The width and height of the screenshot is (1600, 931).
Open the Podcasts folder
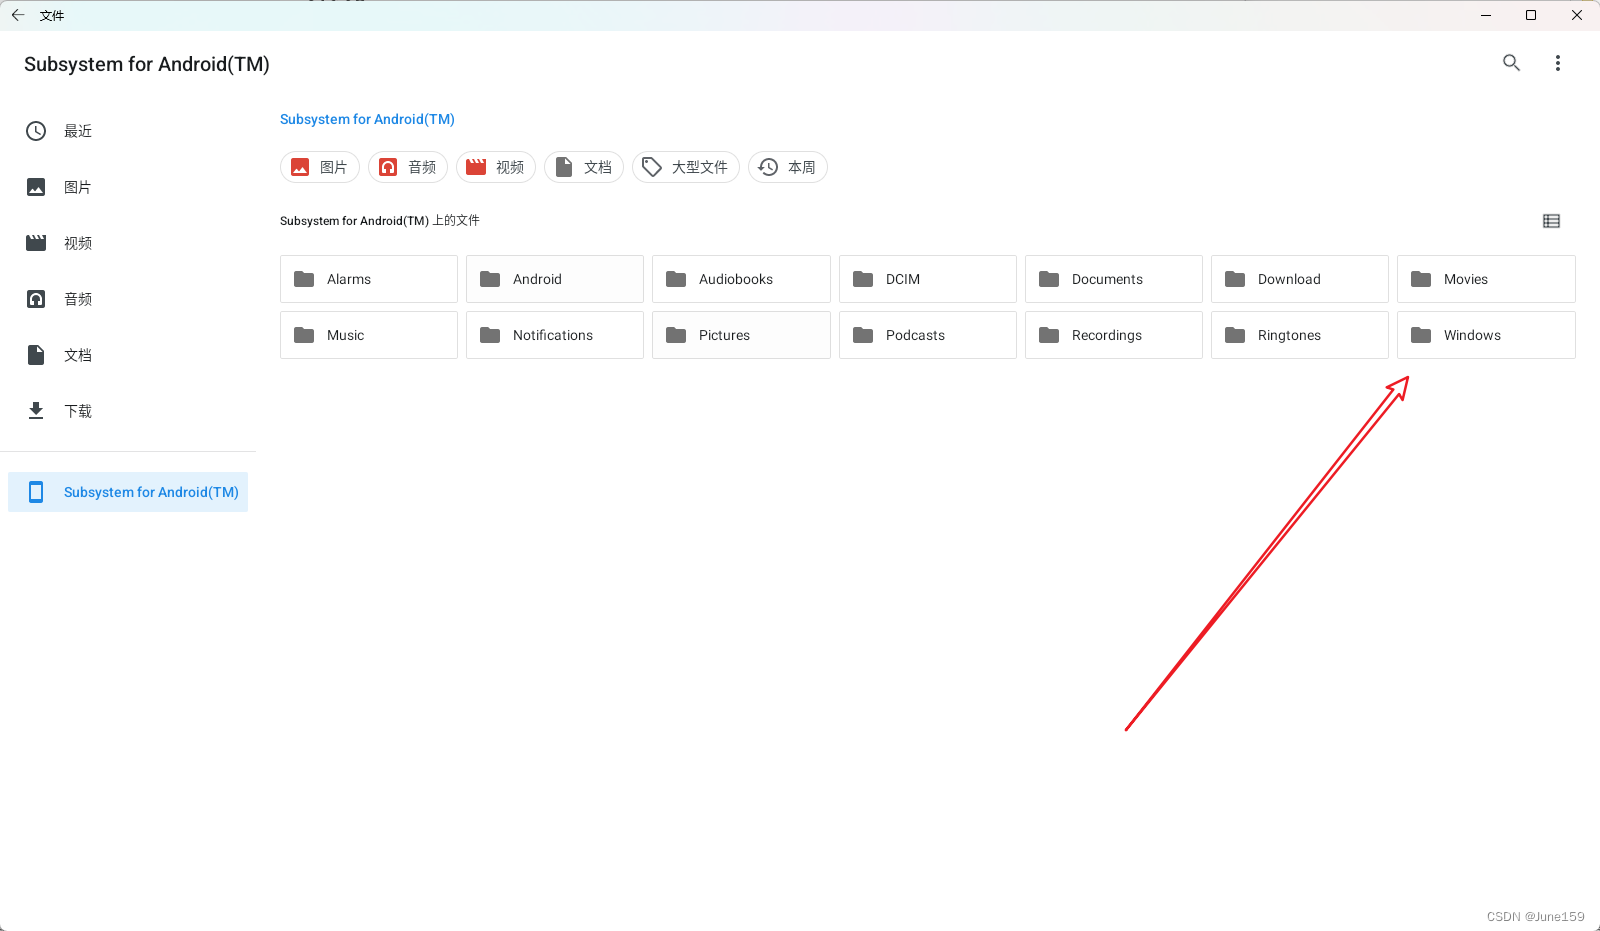(928, 335)
